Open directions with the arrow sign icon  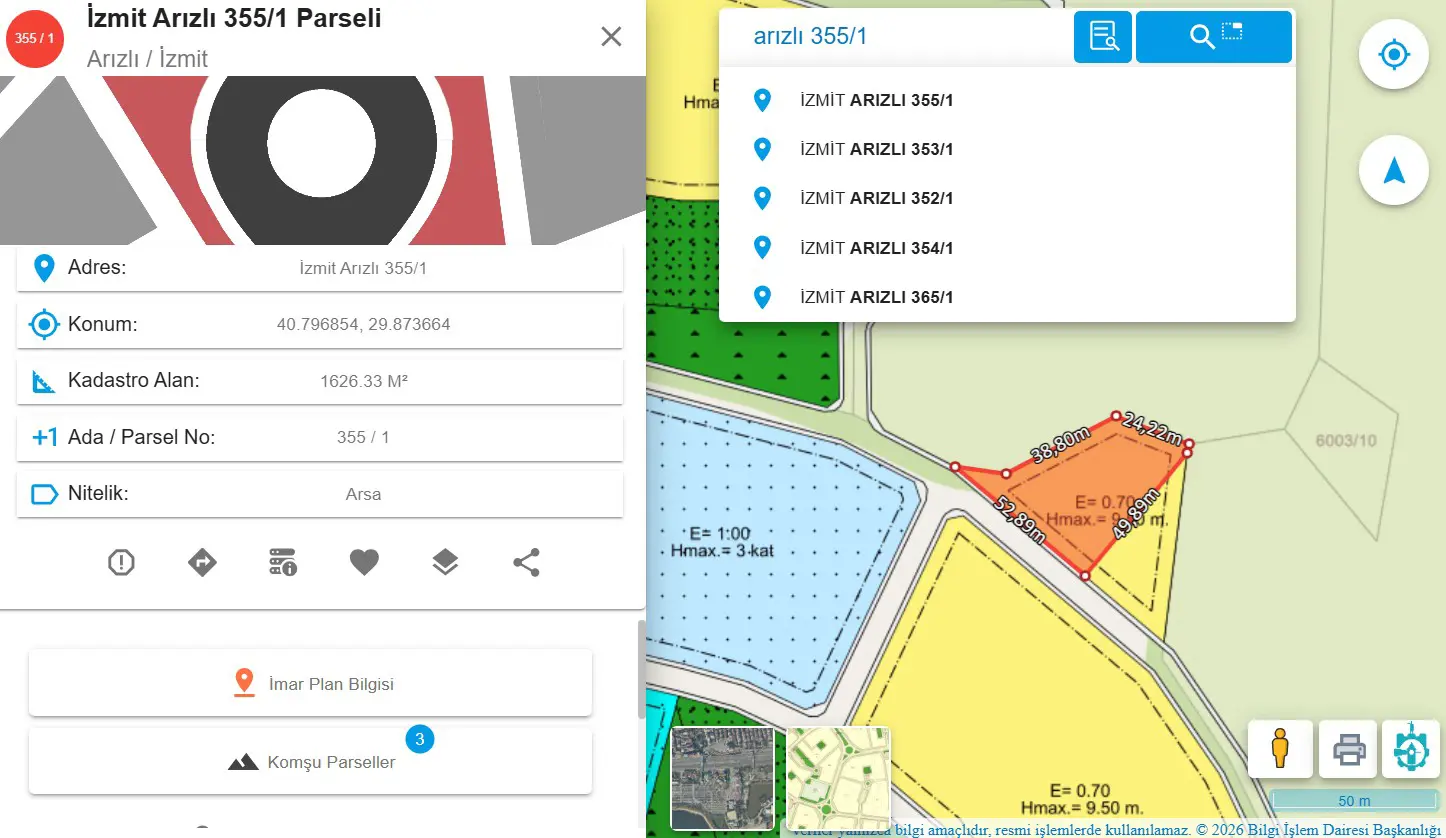coord(202,563)
